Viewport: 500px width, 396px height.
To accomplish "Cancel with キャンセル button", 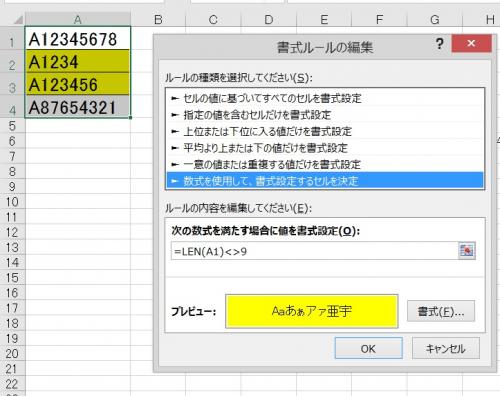I will 446,348.
